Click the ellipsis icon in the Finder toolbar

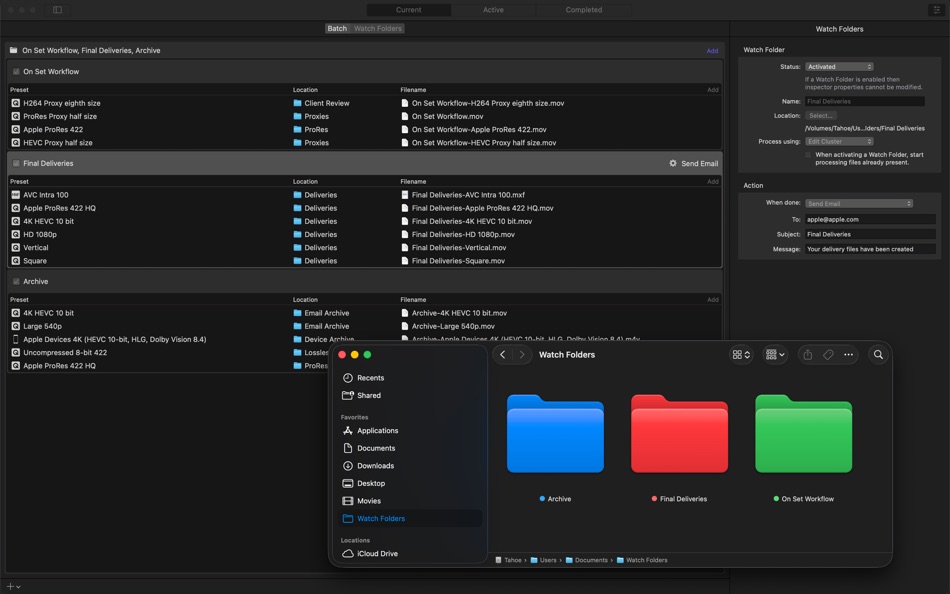click(x=848, y=355)
